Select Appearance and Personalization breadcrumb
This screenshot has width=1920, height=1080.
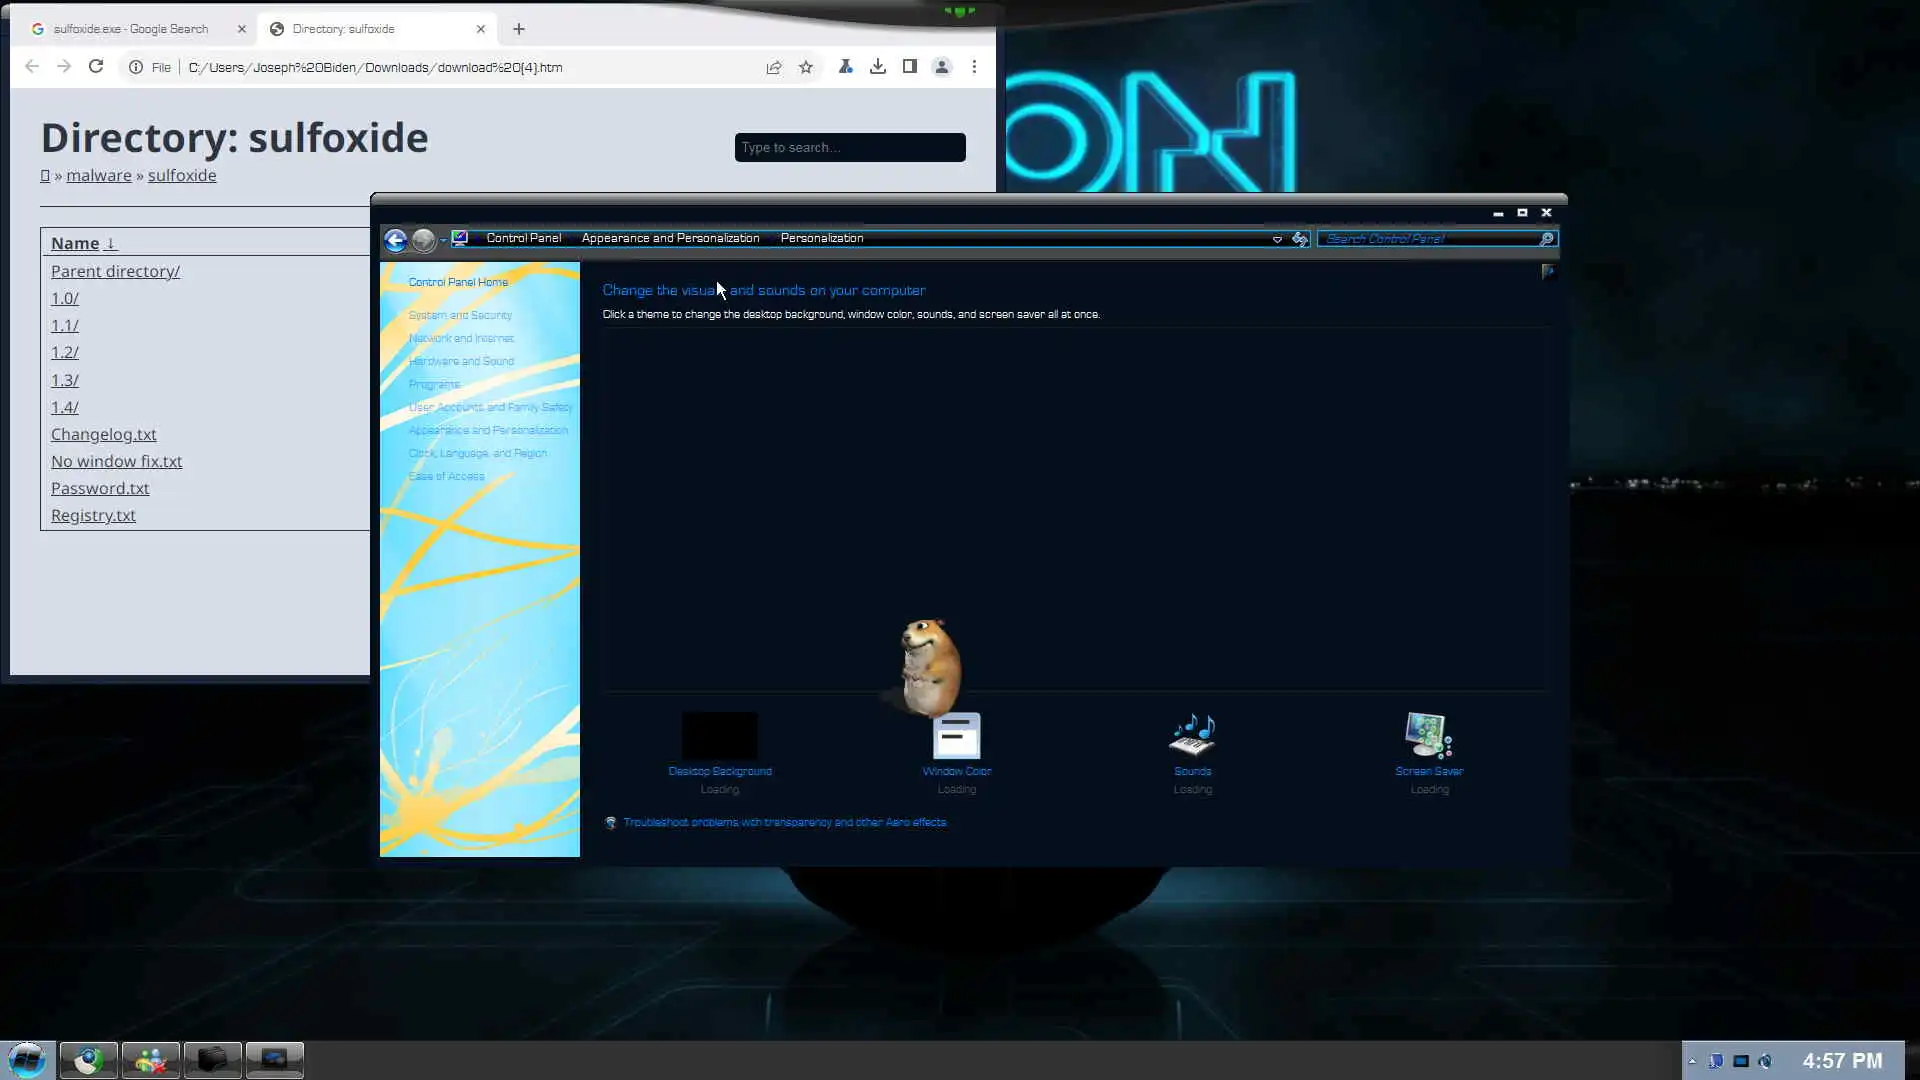pyautogui.click(x=670, y=238)
